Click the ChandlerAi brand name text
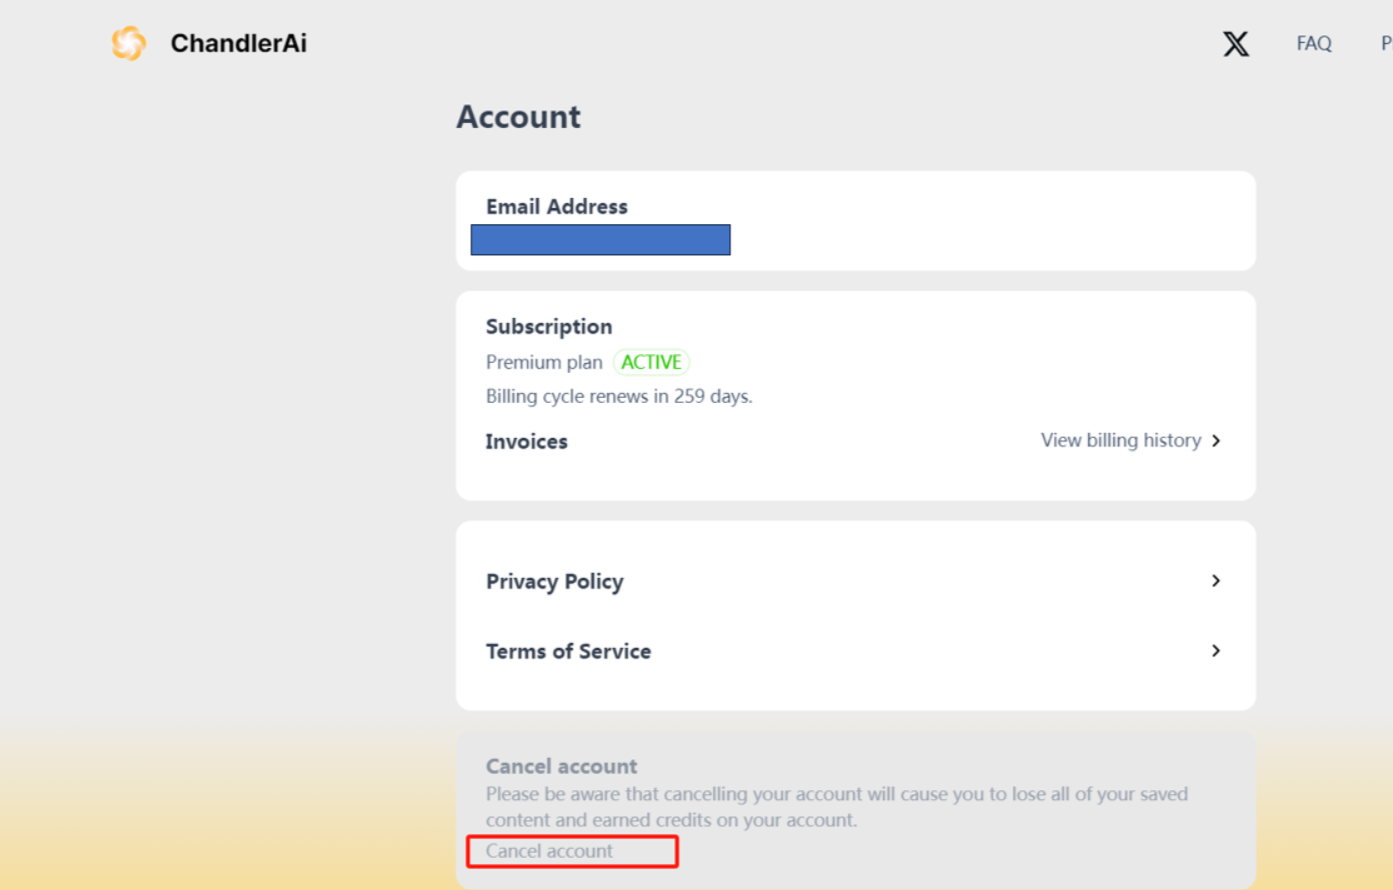 point(238,43)
